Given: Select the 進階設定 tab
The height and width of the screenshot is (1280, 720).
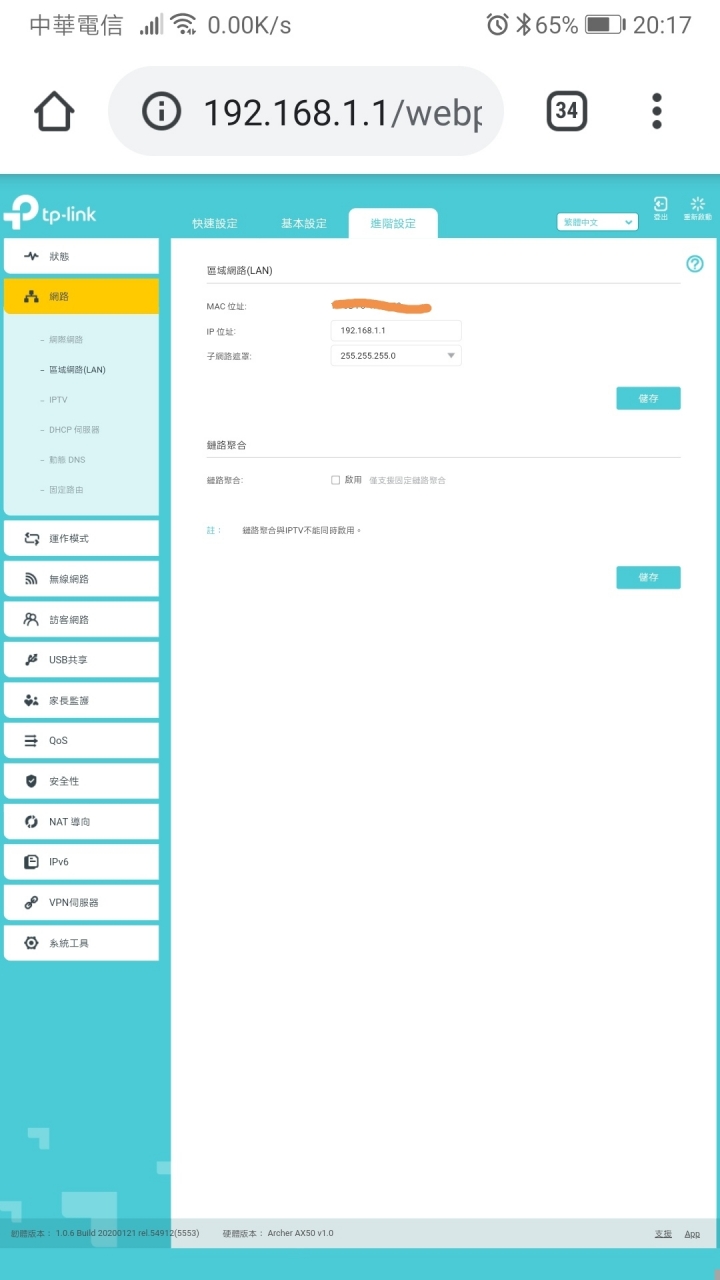Looking at the screenshot, I should coord(393,223).
